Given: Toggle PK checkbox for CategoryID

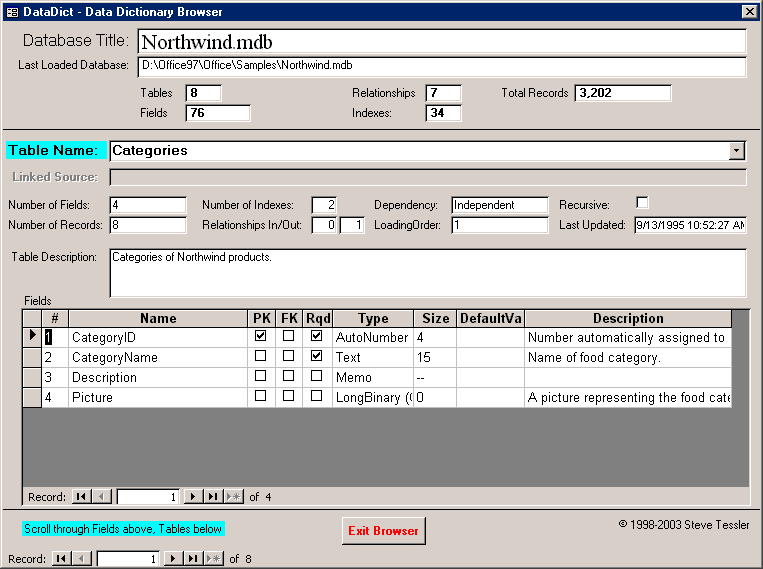Looking at the screenshot, I should 260,335.
